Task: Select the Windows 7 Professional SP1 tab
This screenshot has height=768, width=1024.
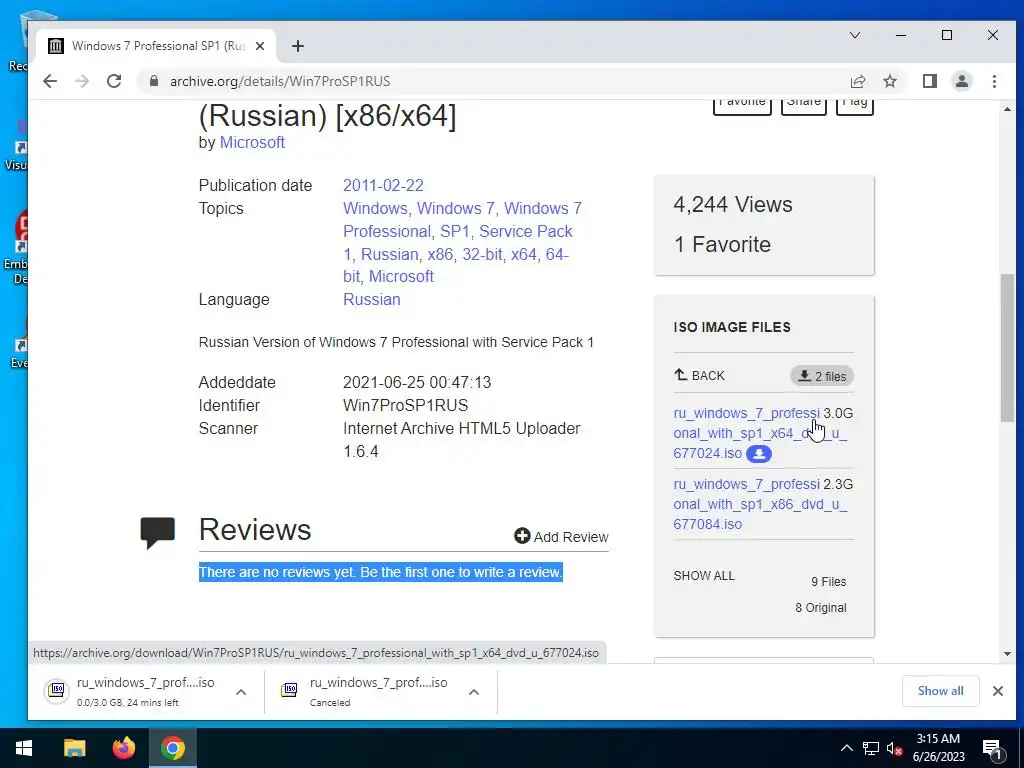Action: pyautogui.click(x=155, y=46)
